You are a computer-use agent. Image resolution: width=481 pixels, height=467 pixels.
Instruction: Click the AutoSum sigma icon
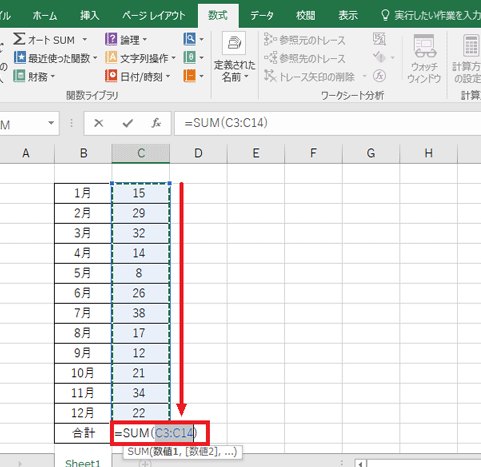(19, 39)
